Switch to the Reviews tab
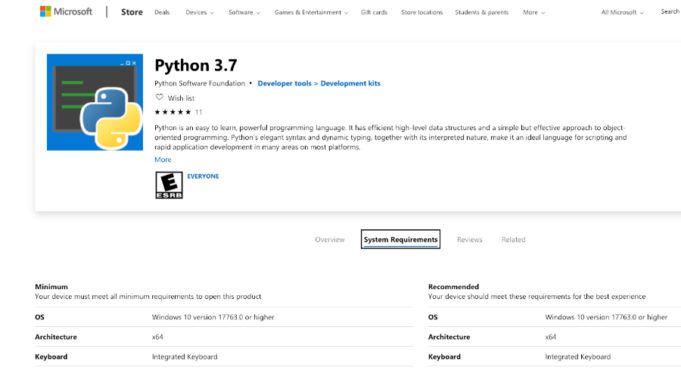Screen dimensions: 681x383 point(469,240)
